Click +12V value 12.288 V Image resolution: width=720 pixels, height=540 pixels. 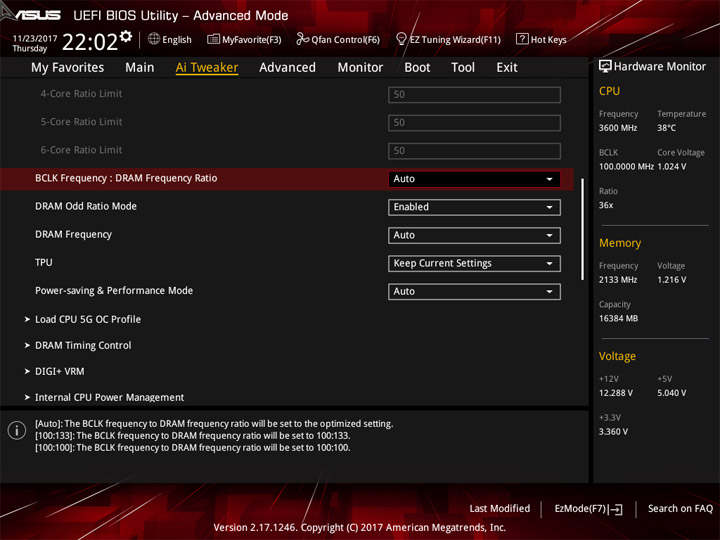616,393
